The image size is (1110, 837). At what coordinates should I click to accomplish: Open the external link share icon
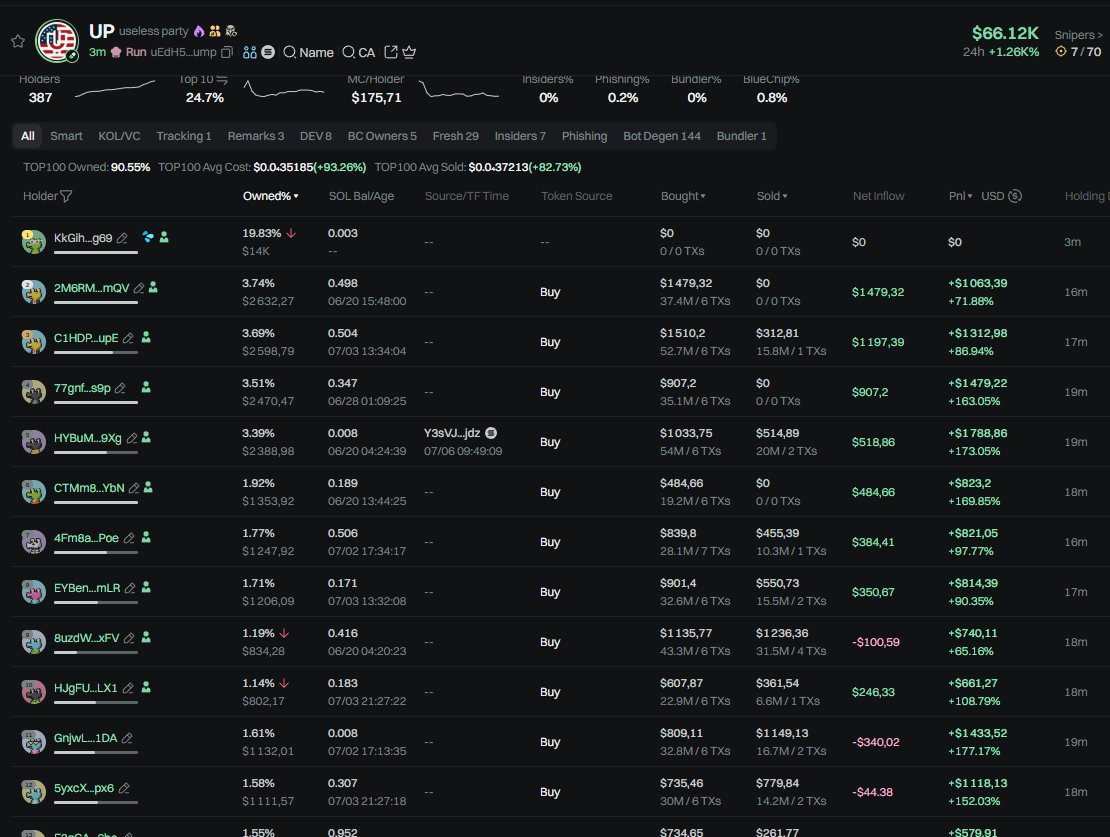391,52
